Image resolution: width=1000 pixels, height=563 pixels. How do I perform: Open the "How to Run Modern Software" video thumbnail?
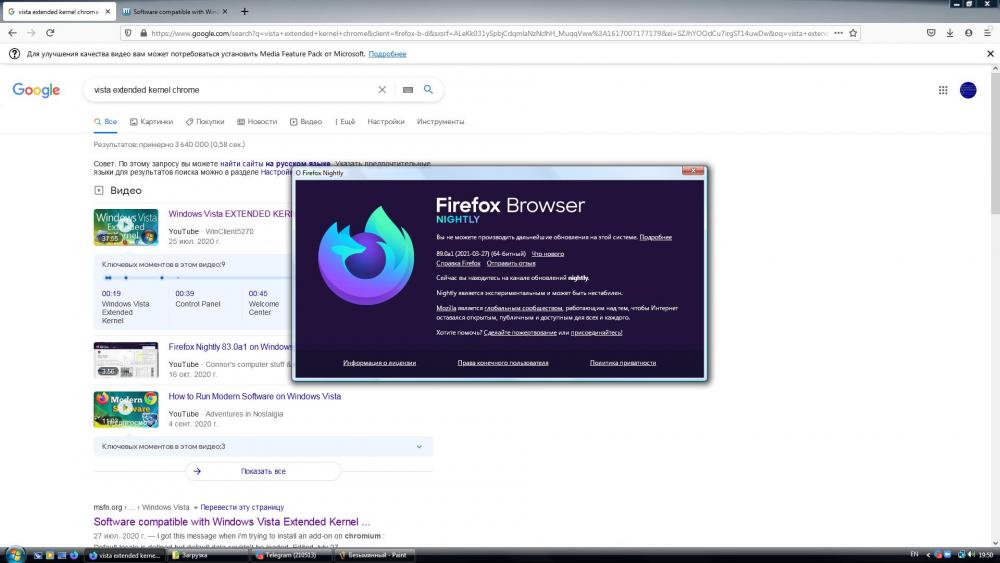(126, 408)
